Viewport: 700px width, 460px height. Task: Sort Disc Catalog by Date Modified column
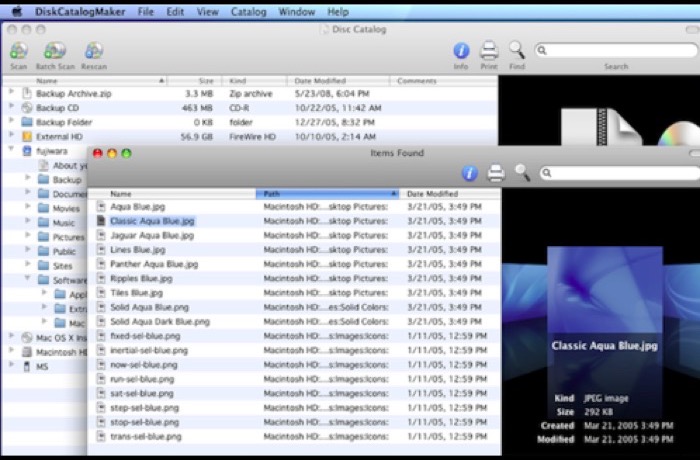coord(338,81)
